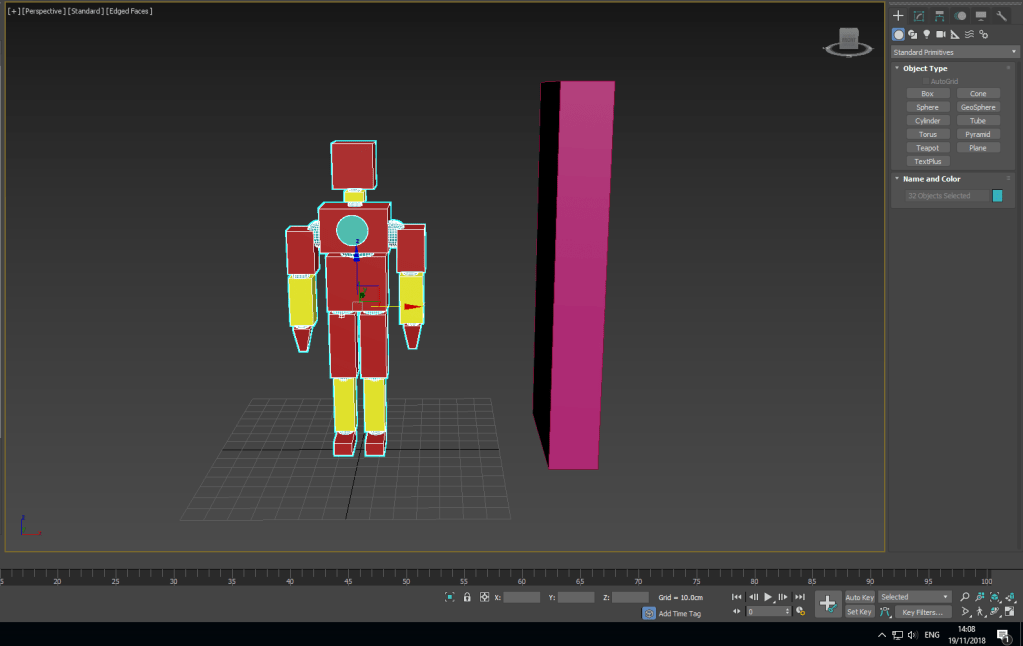The width and height of the screenshot is (1023, 646).
Task: Open the Hierarchy panel
Action: pos(938,15)
